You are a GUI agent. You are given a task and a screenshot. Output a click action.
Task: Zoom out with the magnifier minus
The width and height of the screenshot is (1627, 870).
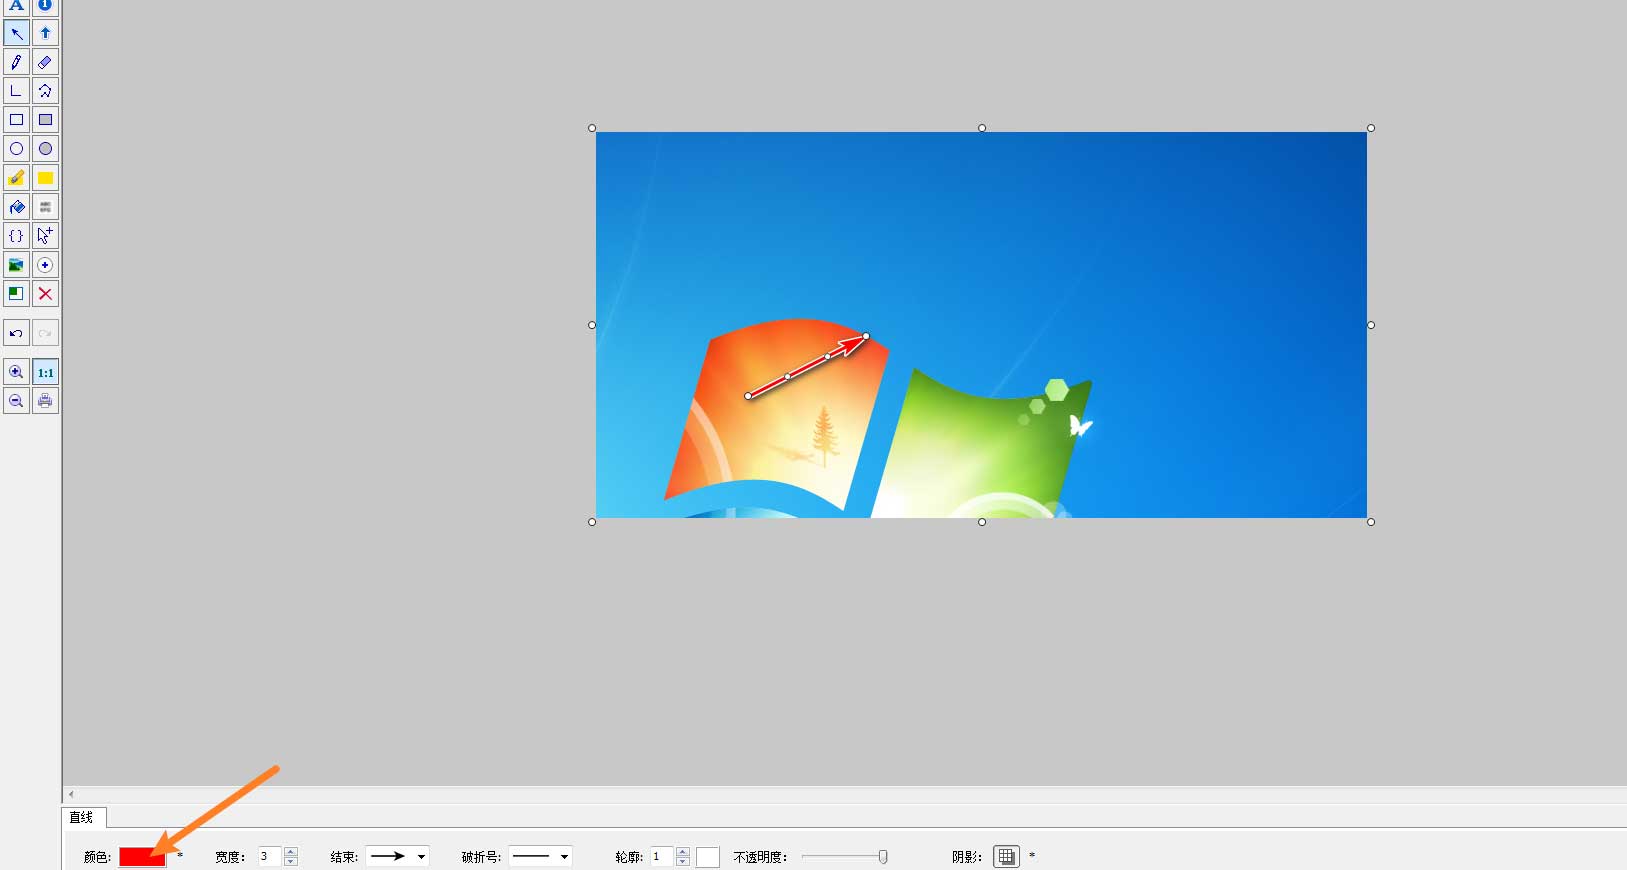(x=16, y=401)
